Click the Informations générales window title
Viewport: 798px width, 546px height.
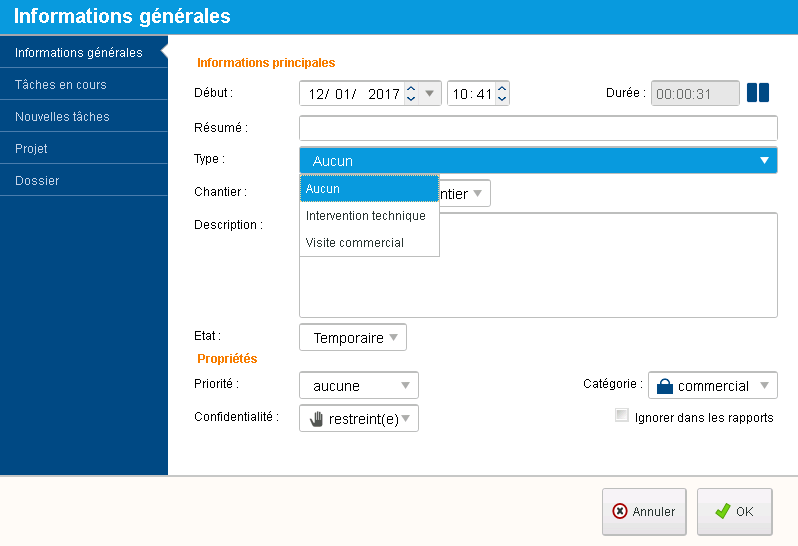[122, 16]
